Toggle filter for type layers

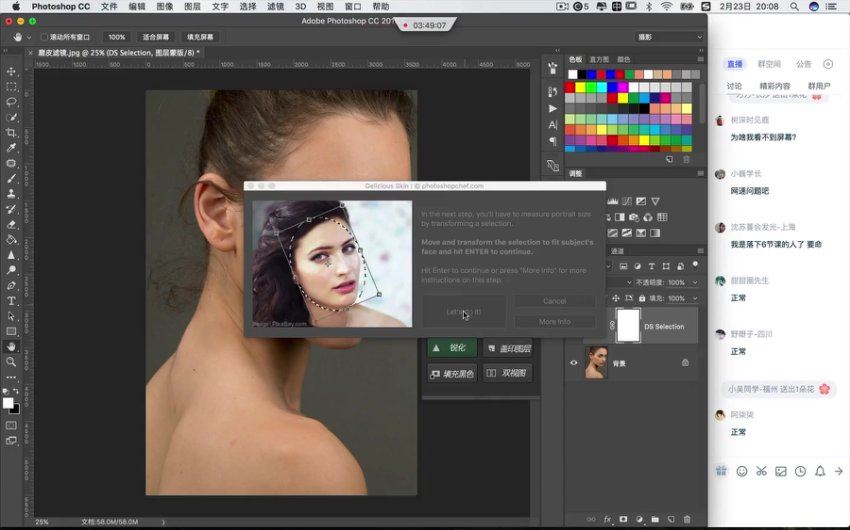click(x=652, y=266)
